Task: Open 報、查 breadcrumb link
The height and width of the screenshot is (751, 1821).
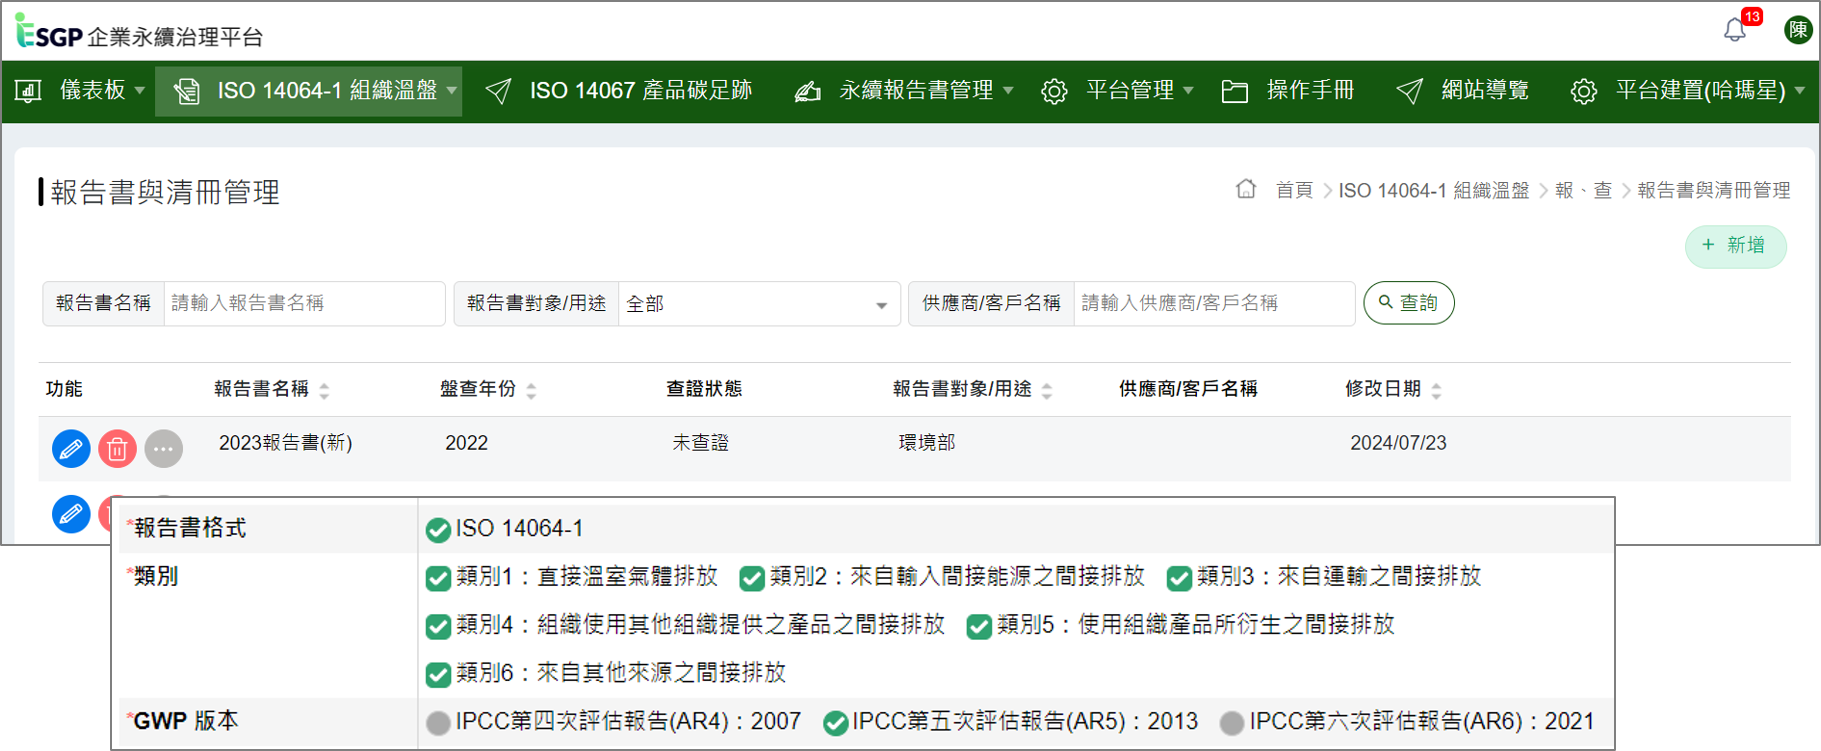Action: coord(1583,190)
